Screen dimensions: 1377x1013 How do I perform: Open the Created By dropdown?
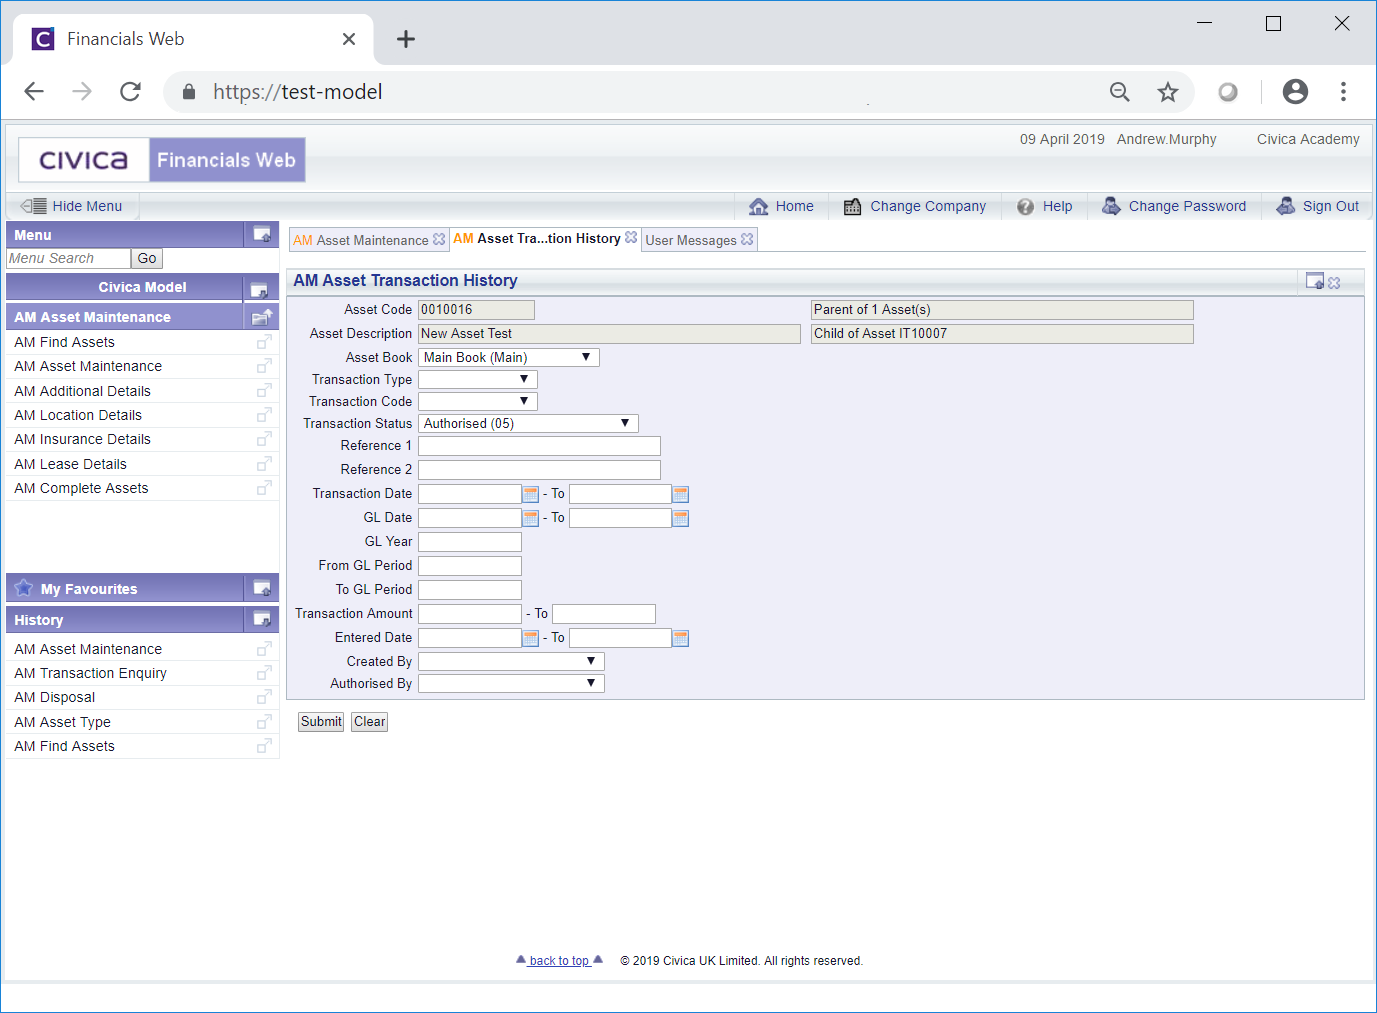511,661
